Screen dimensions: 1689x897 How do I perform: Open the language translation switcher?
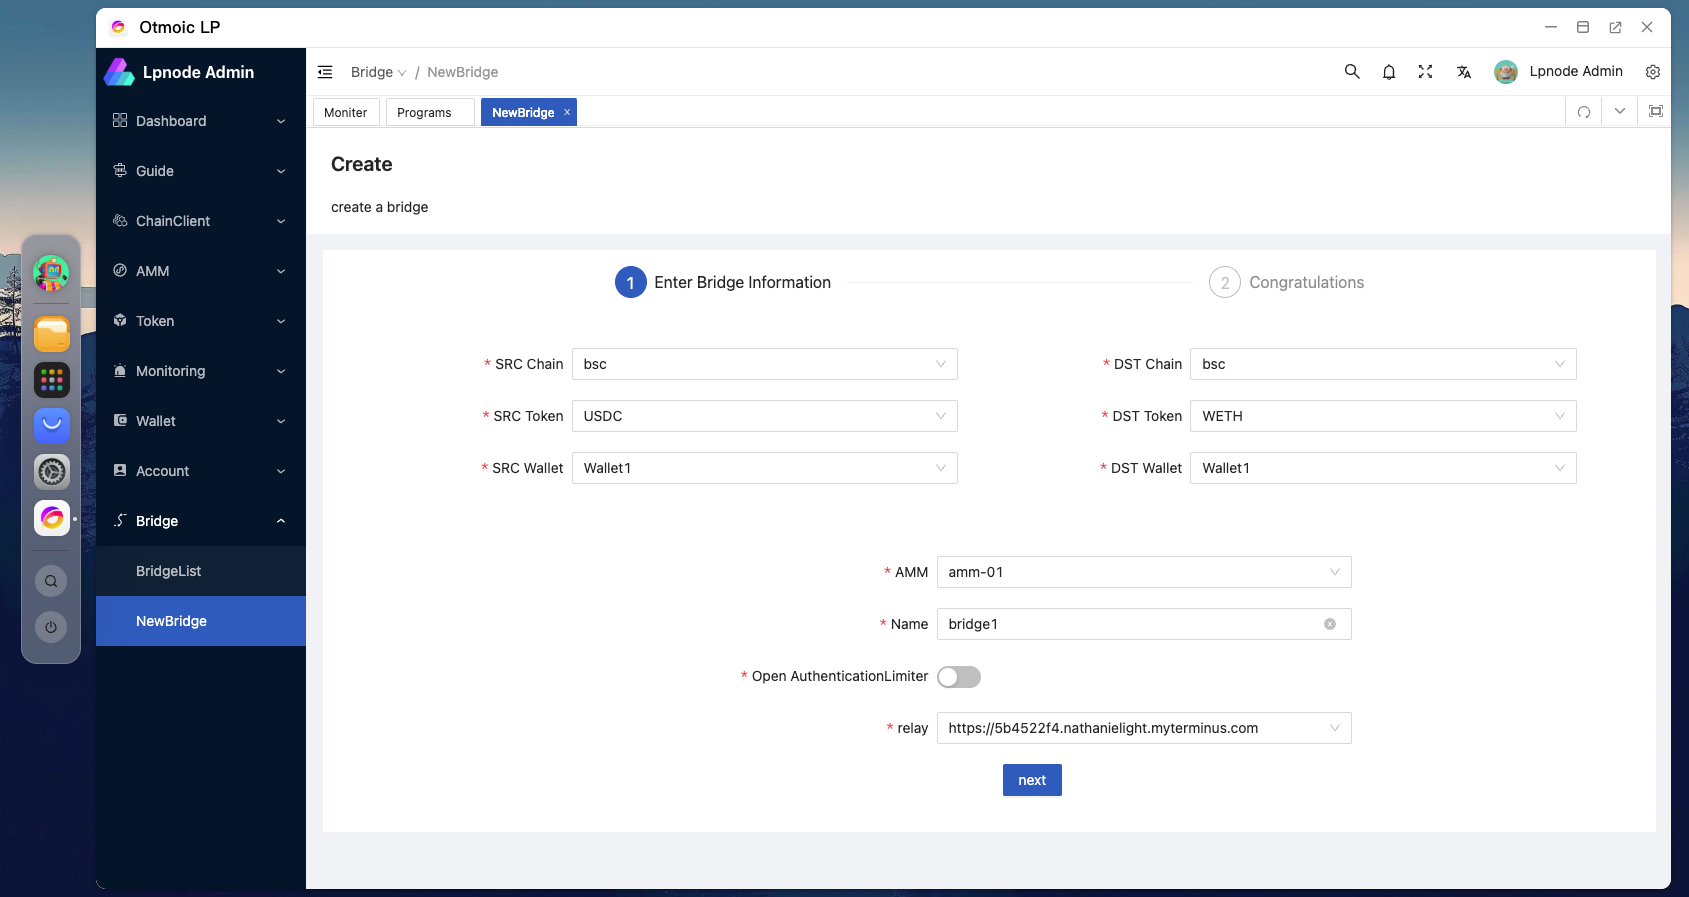click(x=1464, y=72)
